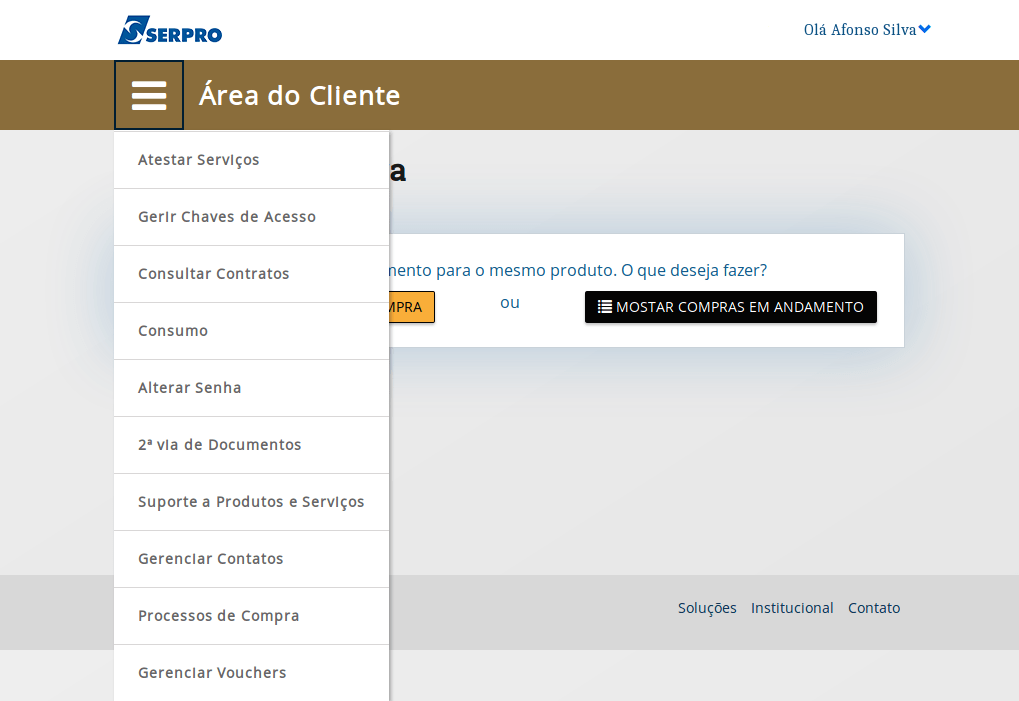The image size is (1019, 701).
Task: Click the SERPRO logo
Action: click(170, 30)
